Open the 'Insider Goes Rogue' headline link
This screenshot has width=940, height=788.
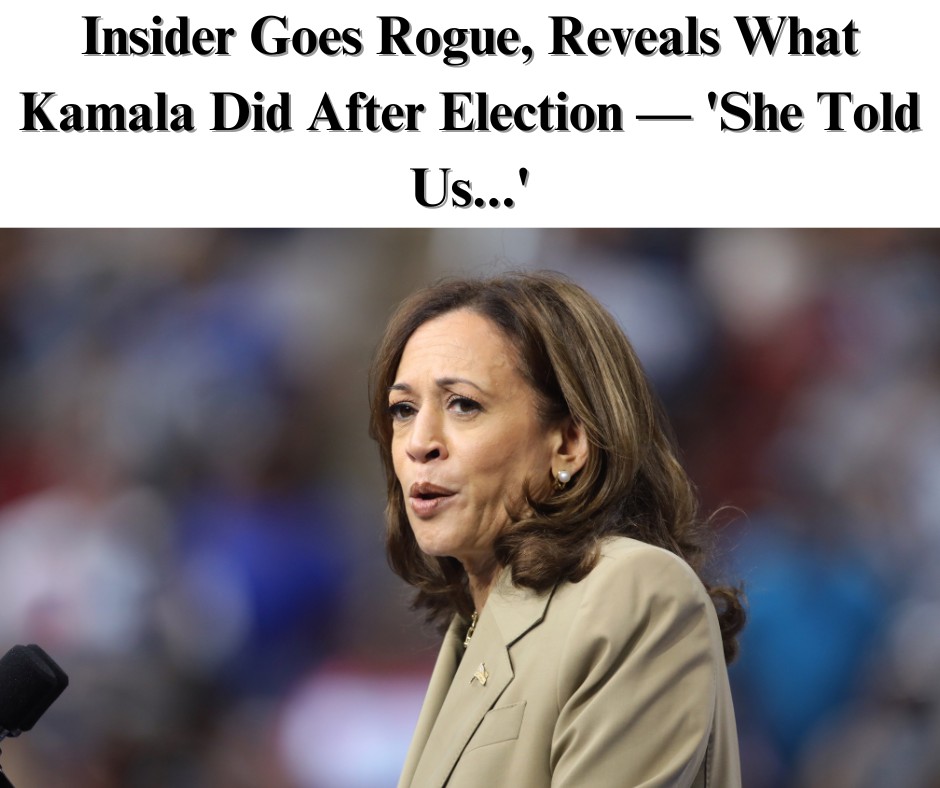point(470,112)
